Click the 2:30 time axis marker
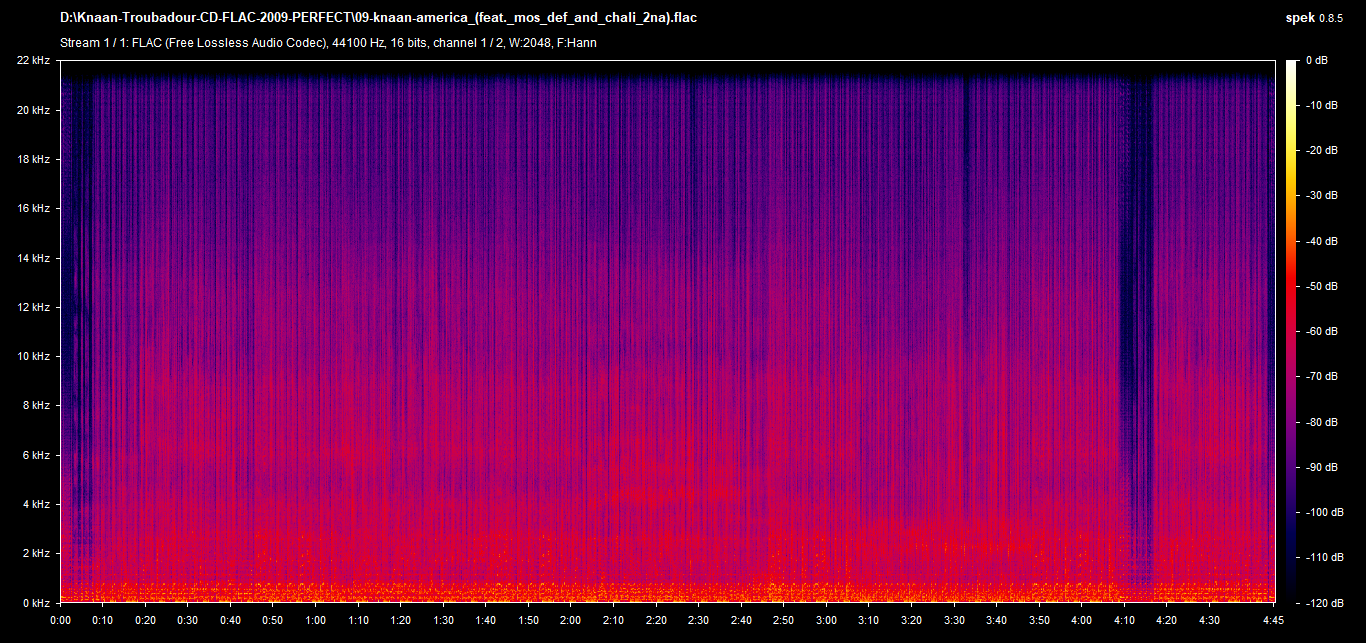The height and width of the screenshot is (643, 1366). pyautogui.click(x=699, y=620)
